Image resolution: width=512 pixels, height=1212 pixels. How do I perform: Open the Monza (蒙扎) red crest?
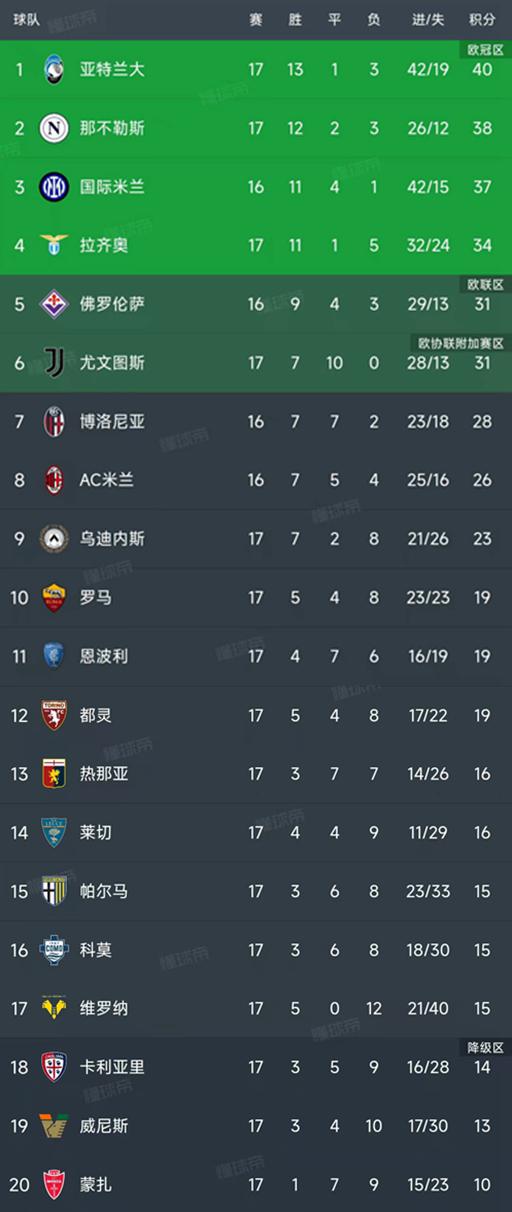[x=53, y=1185]
